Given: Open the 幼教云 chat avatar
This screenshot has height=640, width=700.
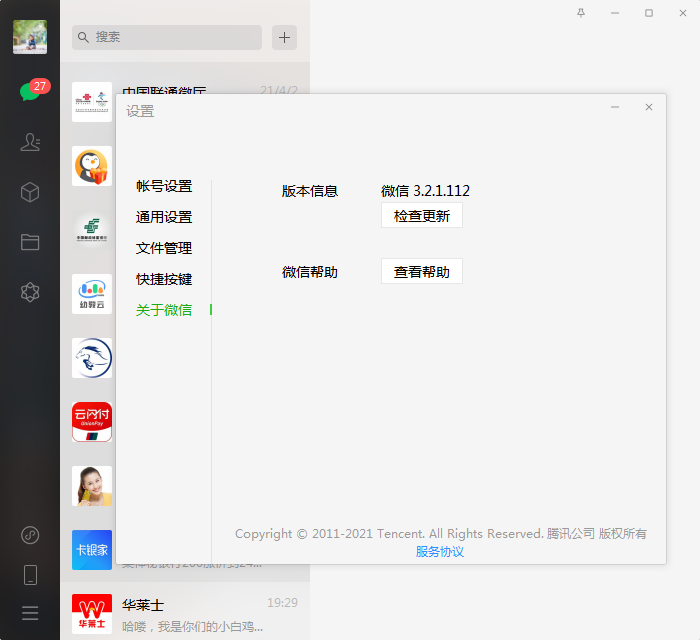Looking at the screenshot, I should [x=92, y=294].
